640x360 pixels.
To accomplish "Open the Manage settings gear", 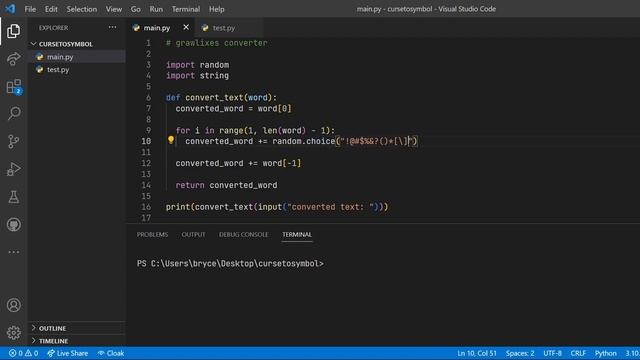I will (13, 333).
